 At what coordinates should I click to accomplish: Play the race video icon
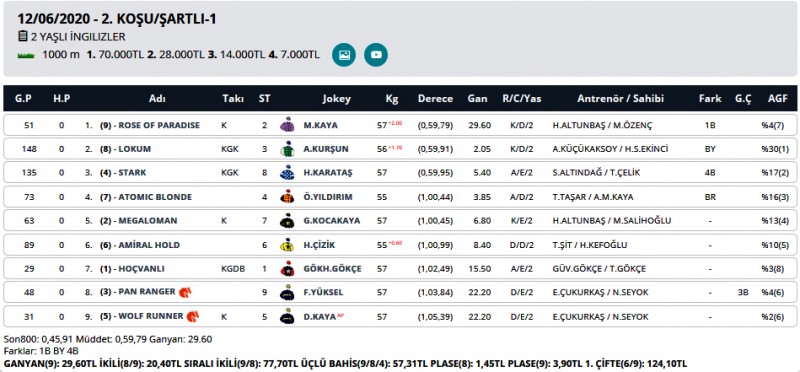click(x=376, y=55)
